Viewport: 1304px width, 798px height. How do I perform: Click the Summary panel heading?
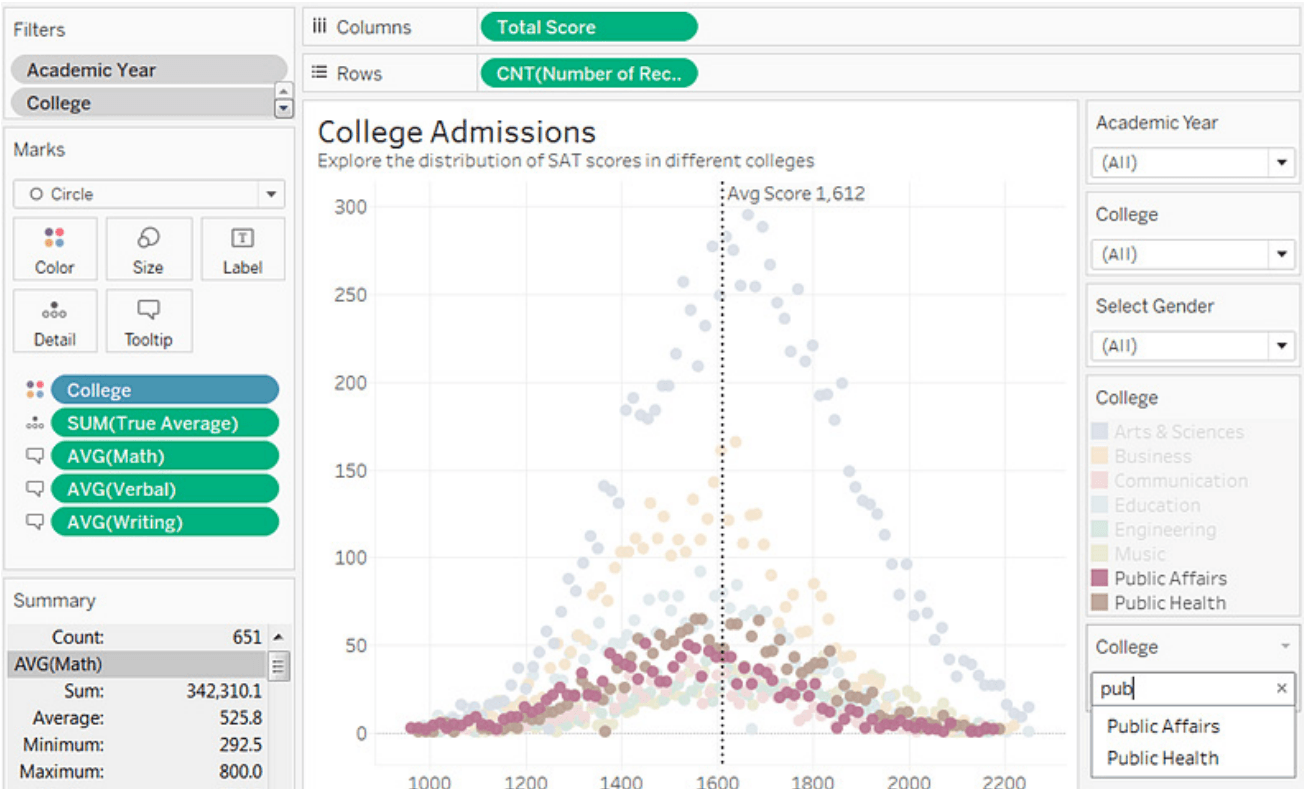54,600
